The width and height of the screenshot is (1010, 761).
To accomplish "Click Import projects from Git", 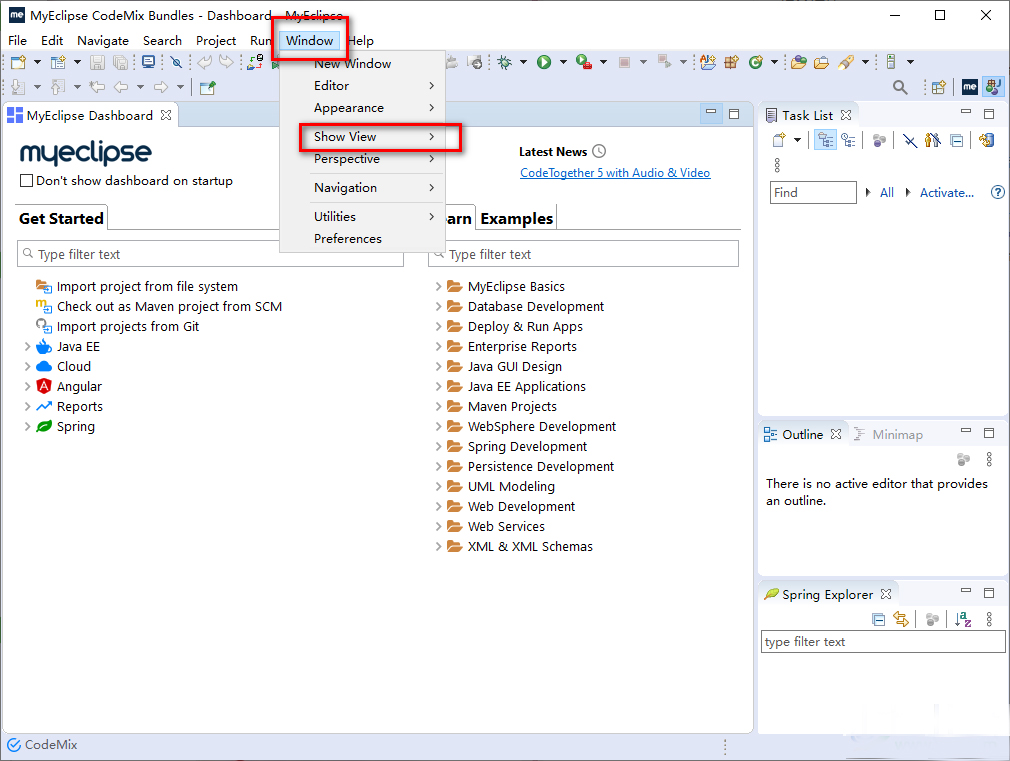I will click(x=128, y=327).
